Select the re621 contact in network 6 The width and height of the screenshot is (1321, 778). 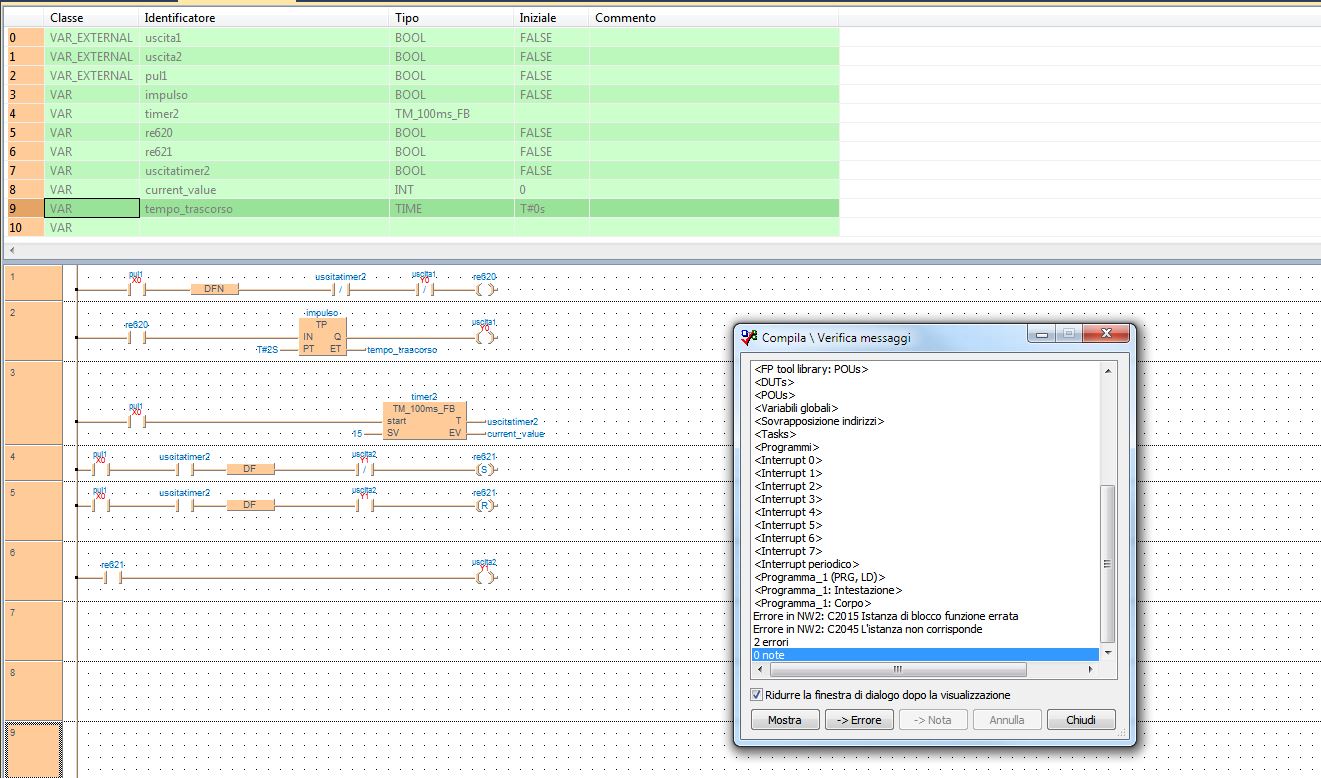click(112, 577)
